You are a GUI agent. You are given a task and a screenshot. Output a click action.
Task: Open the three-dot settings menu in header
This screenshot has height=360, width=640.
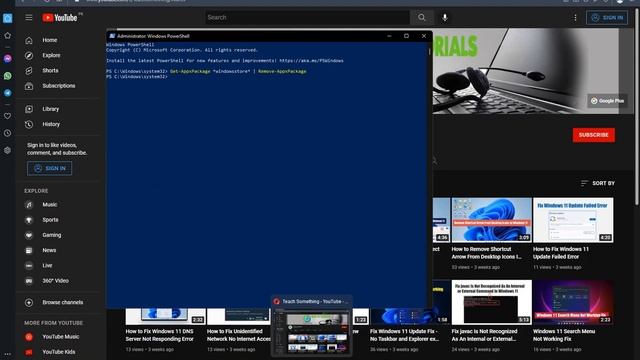(575, 18)
